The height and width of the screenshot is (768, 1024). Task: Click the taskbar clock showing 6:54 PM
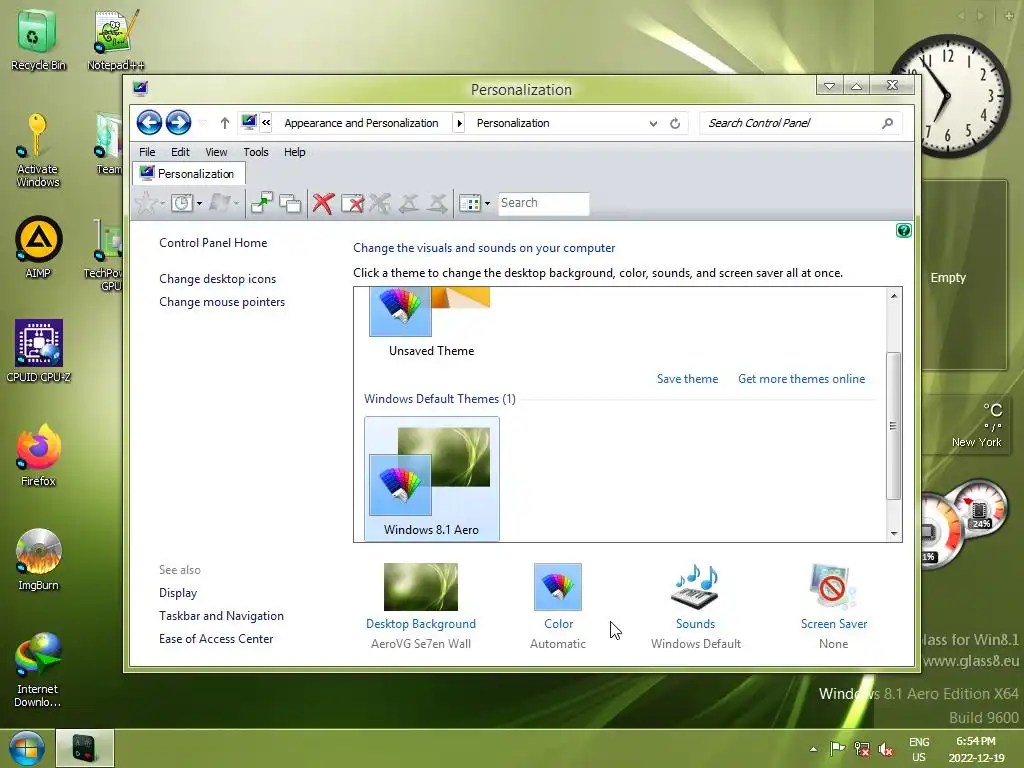point(976,749)
